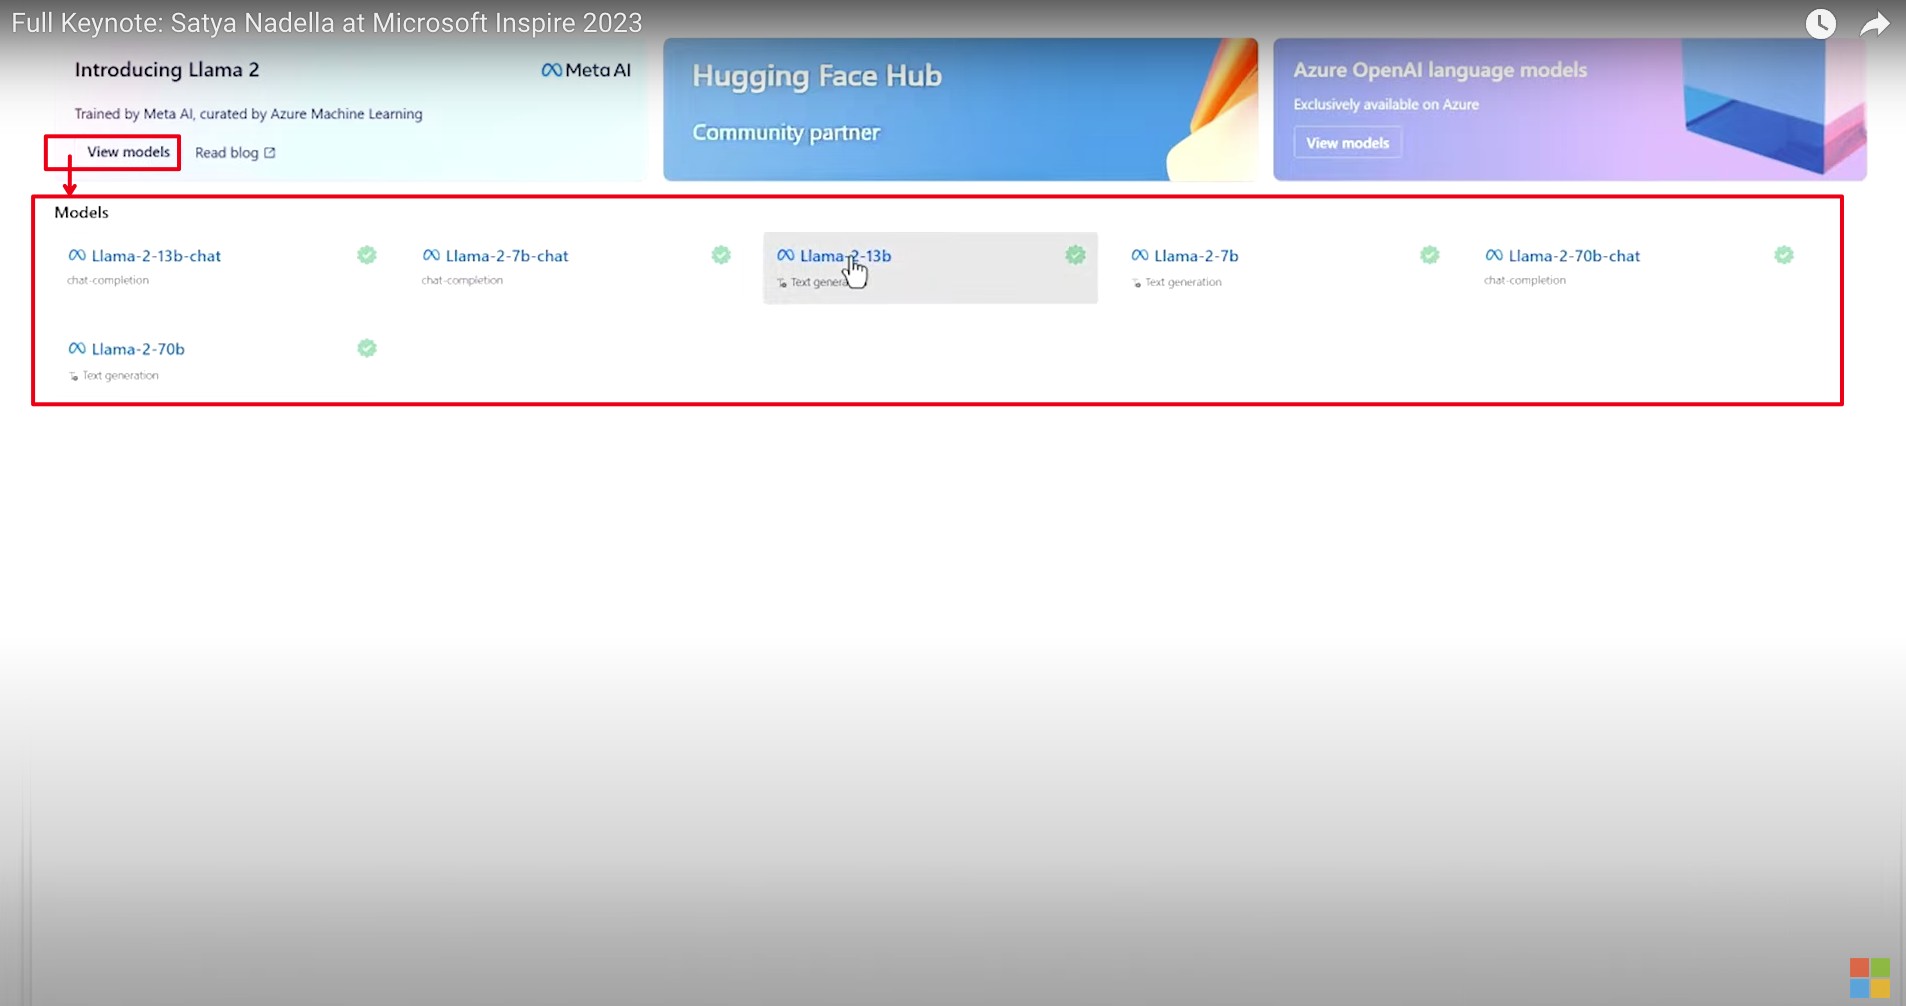Screen dimensions: 1906x1006
Task: Open the Llama-2-13b-chat model
Action: 156,256
